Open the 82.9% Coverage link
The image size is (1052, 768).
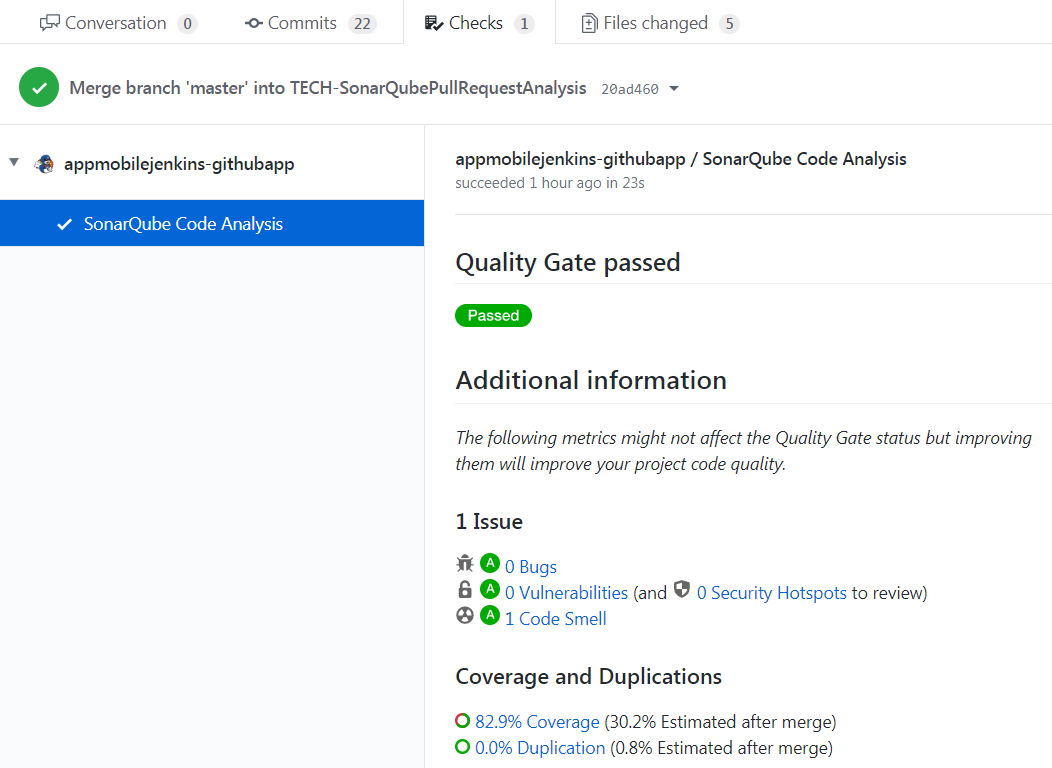[x=536, y=721]
